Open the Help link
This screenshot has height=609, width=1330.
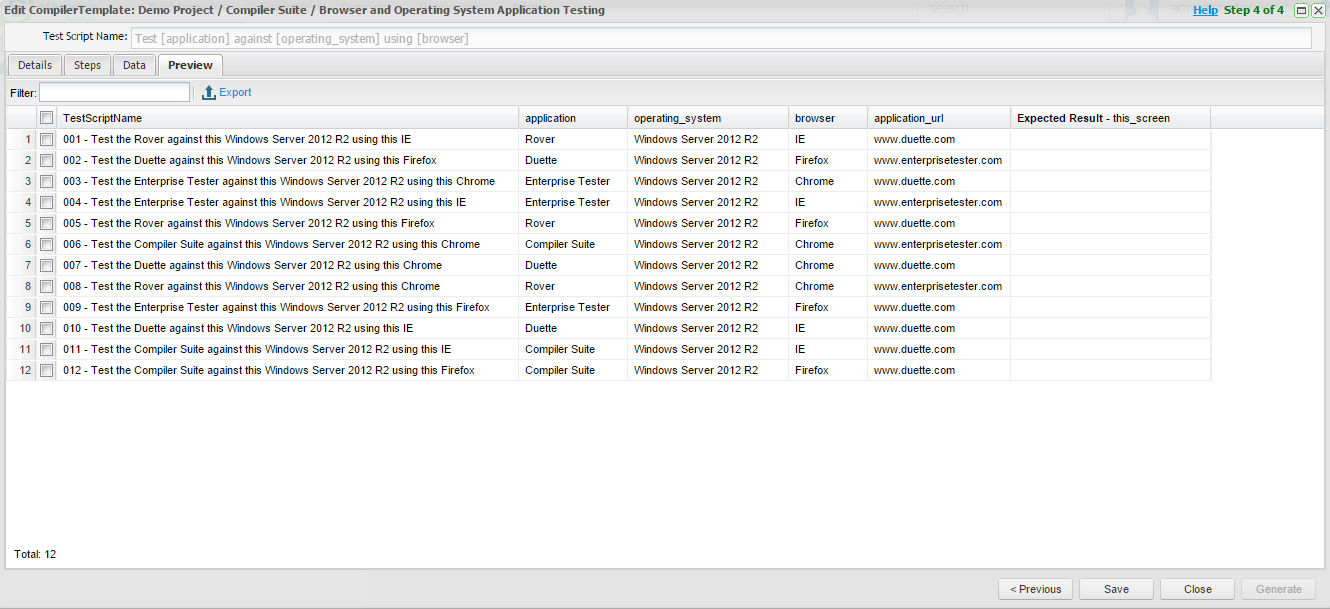[x=1205, y=10]
